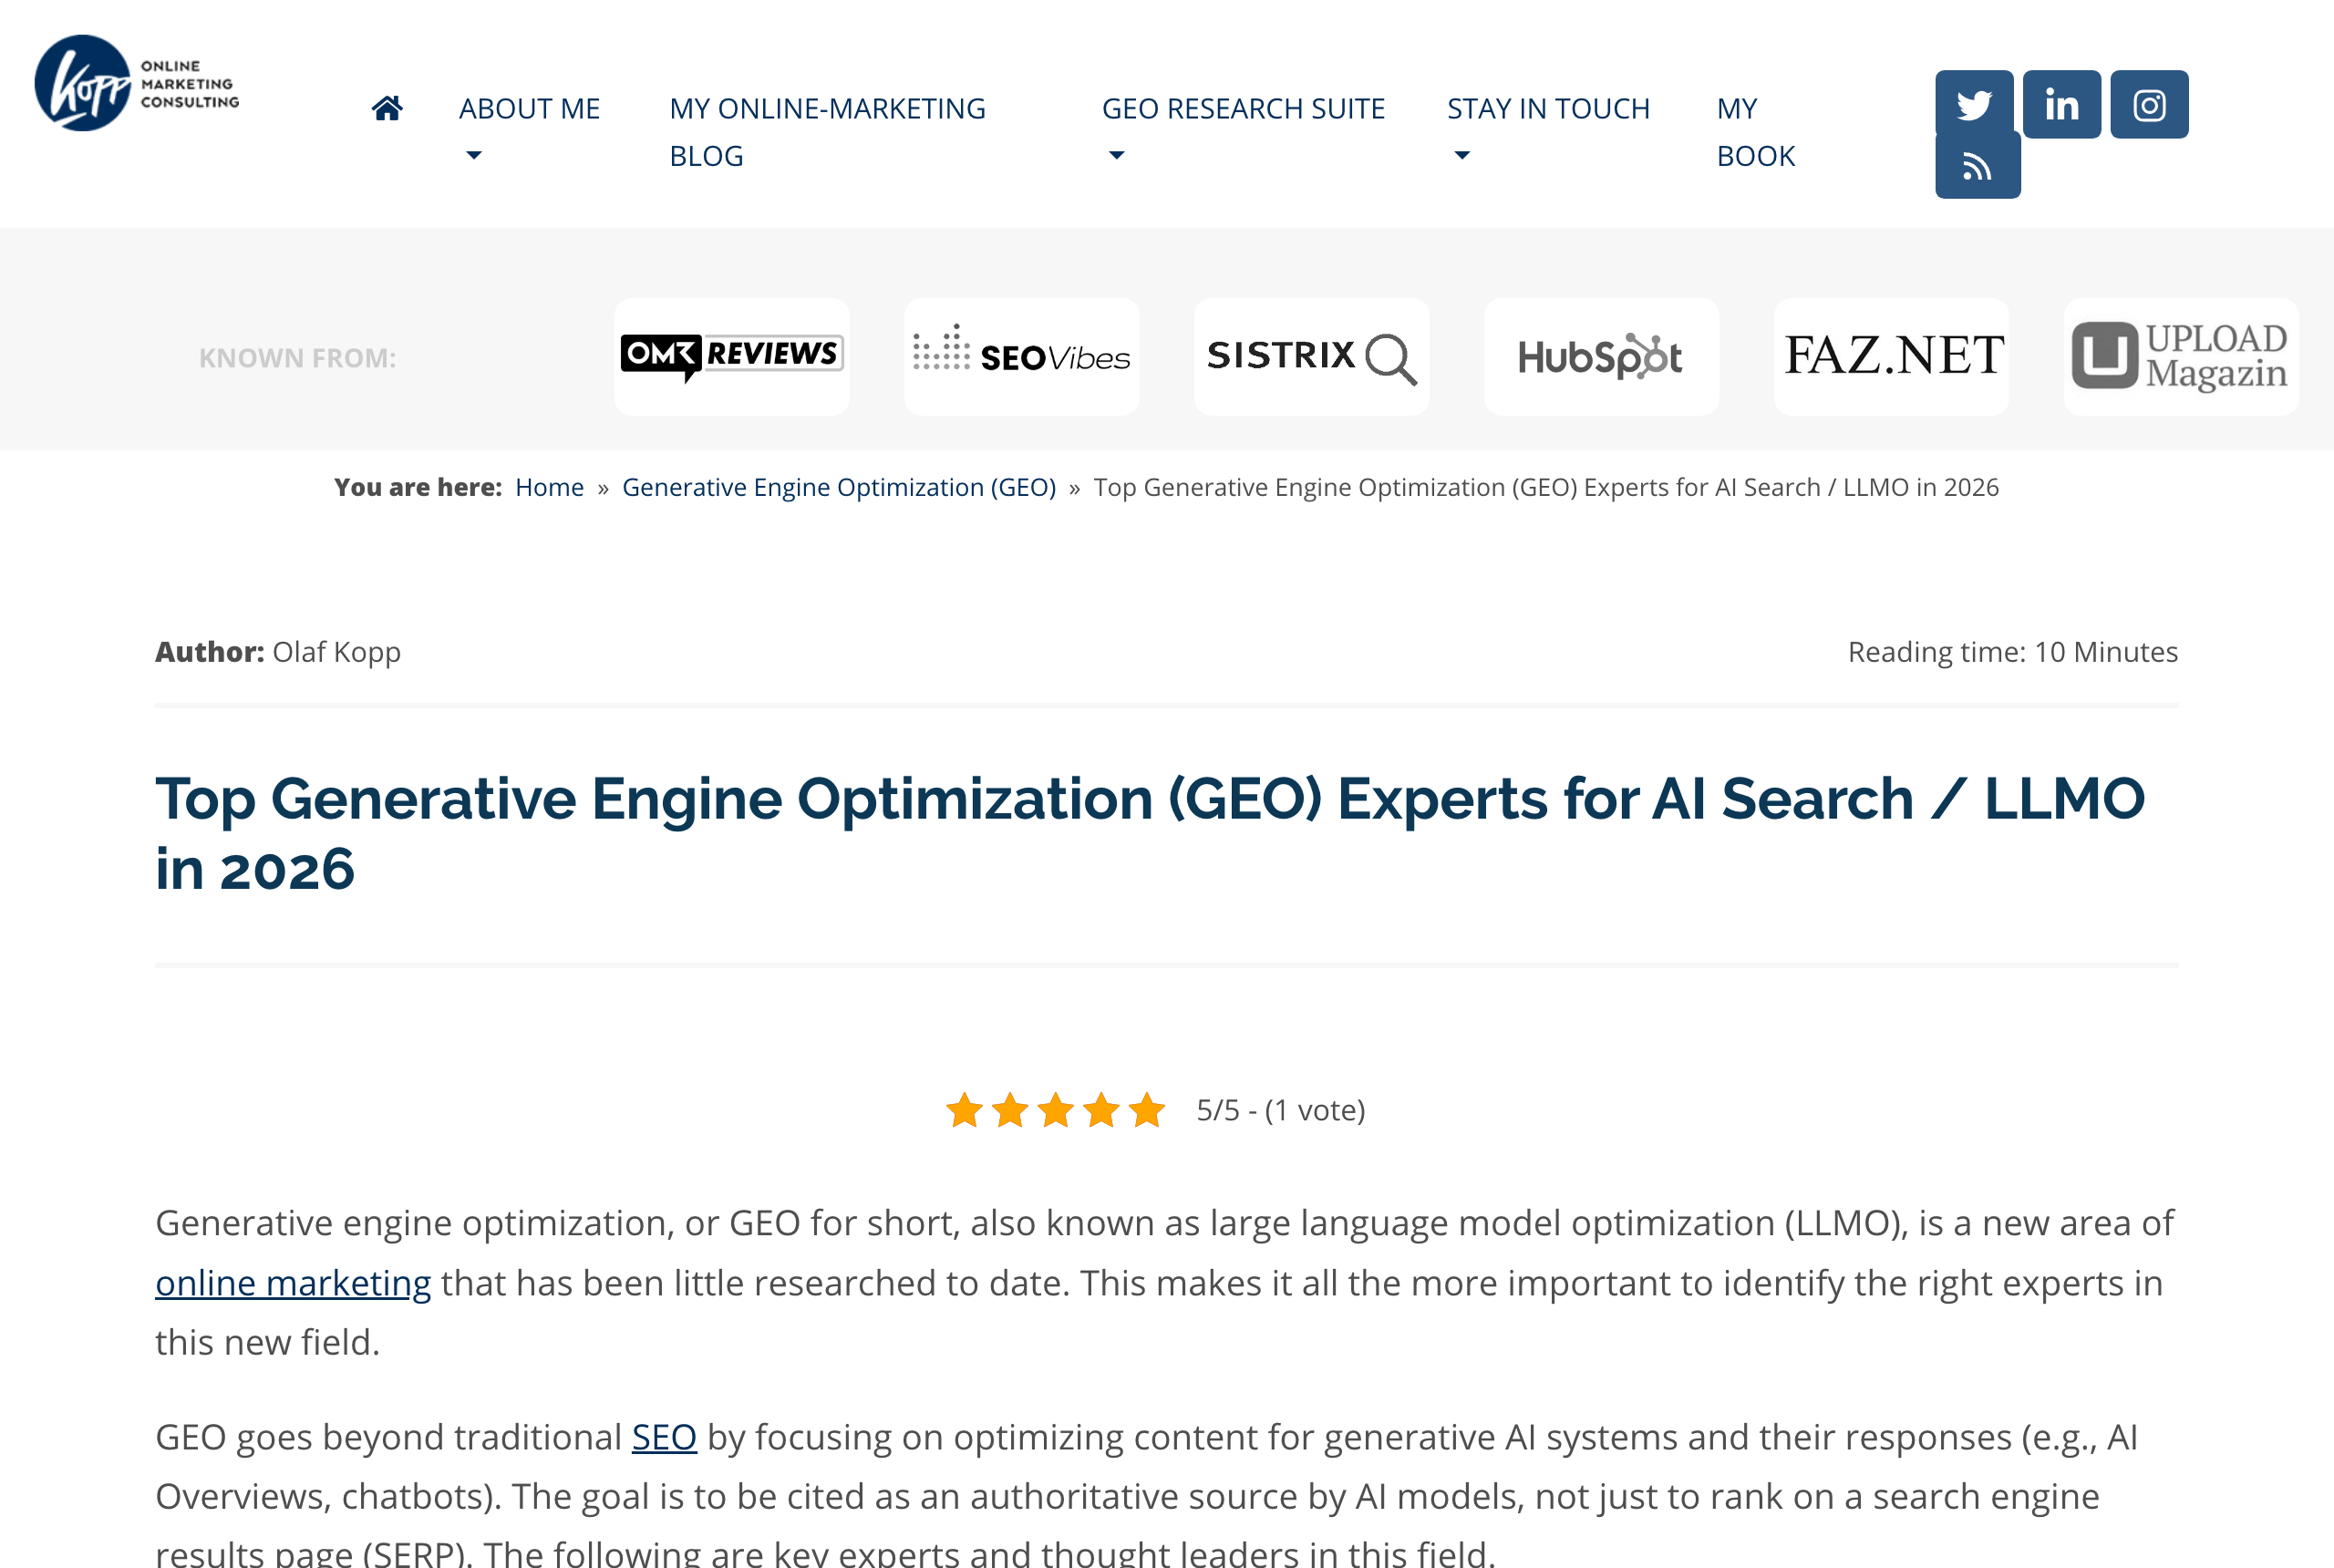Click the HubSpot logo
The width and height of the screenshot is (2334, 1568).
click(x=1601, y=356)
